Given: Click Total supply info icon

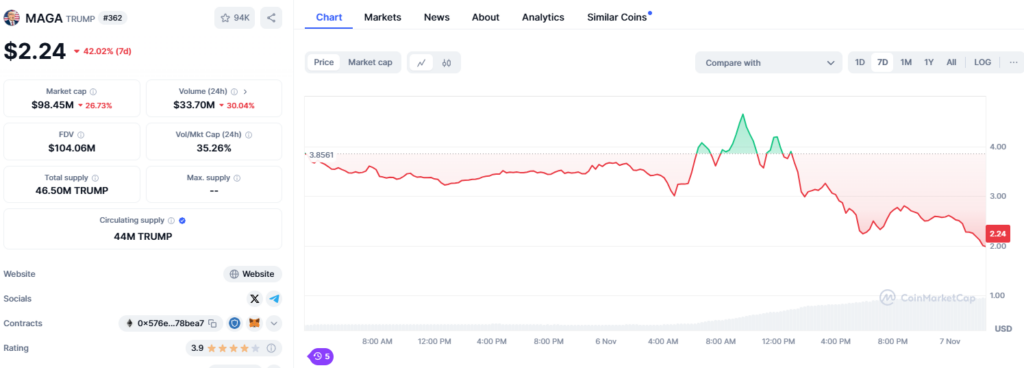Looking at the screenshot, I should click(x=95, y=177).
